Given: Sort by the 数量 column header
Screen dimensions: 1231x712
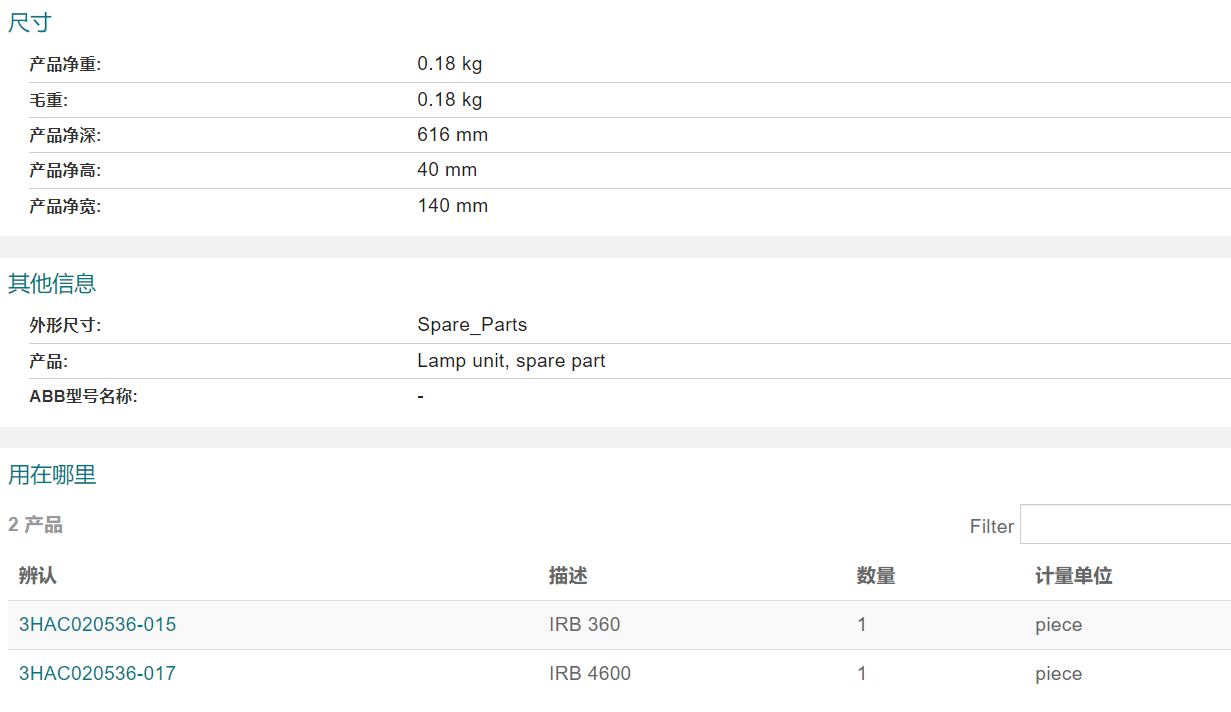Looking at the screenshot, I should click(x=876, y=576).
